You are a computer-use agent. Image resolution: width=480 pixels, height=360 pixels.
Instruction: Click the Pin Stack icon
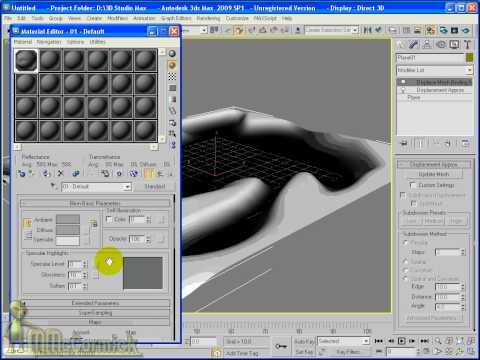[404, 143]
